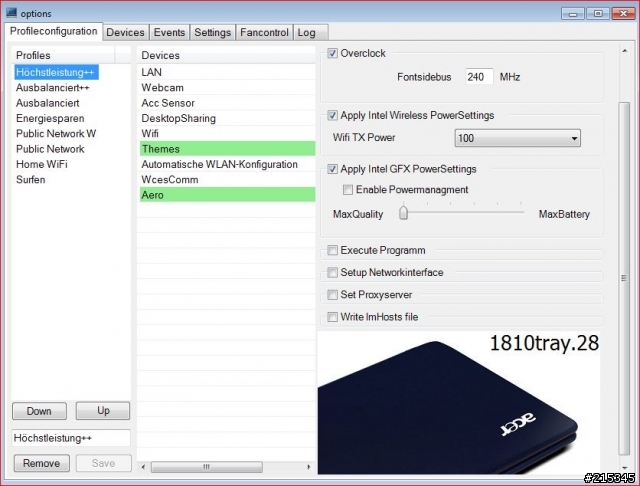Select the Home WiFi profile

(41, 164)
